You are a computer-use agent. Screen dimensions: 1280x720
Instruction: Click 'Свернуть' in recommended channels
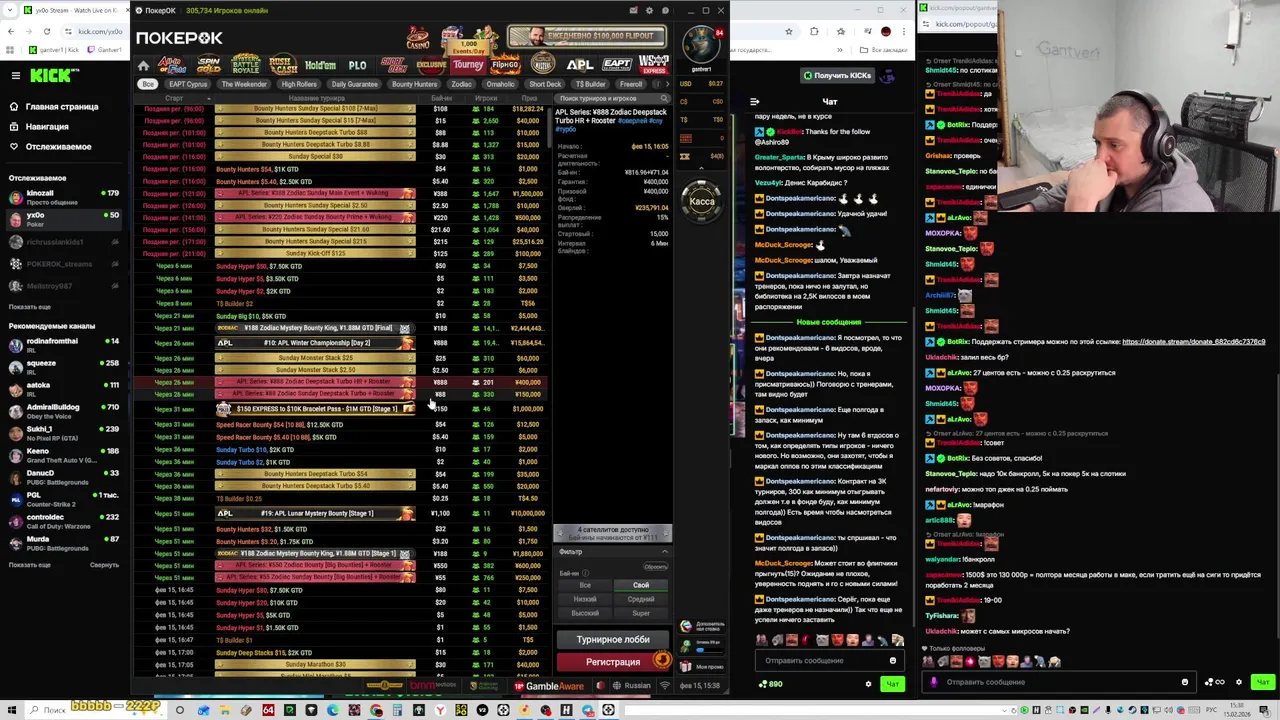104,565
